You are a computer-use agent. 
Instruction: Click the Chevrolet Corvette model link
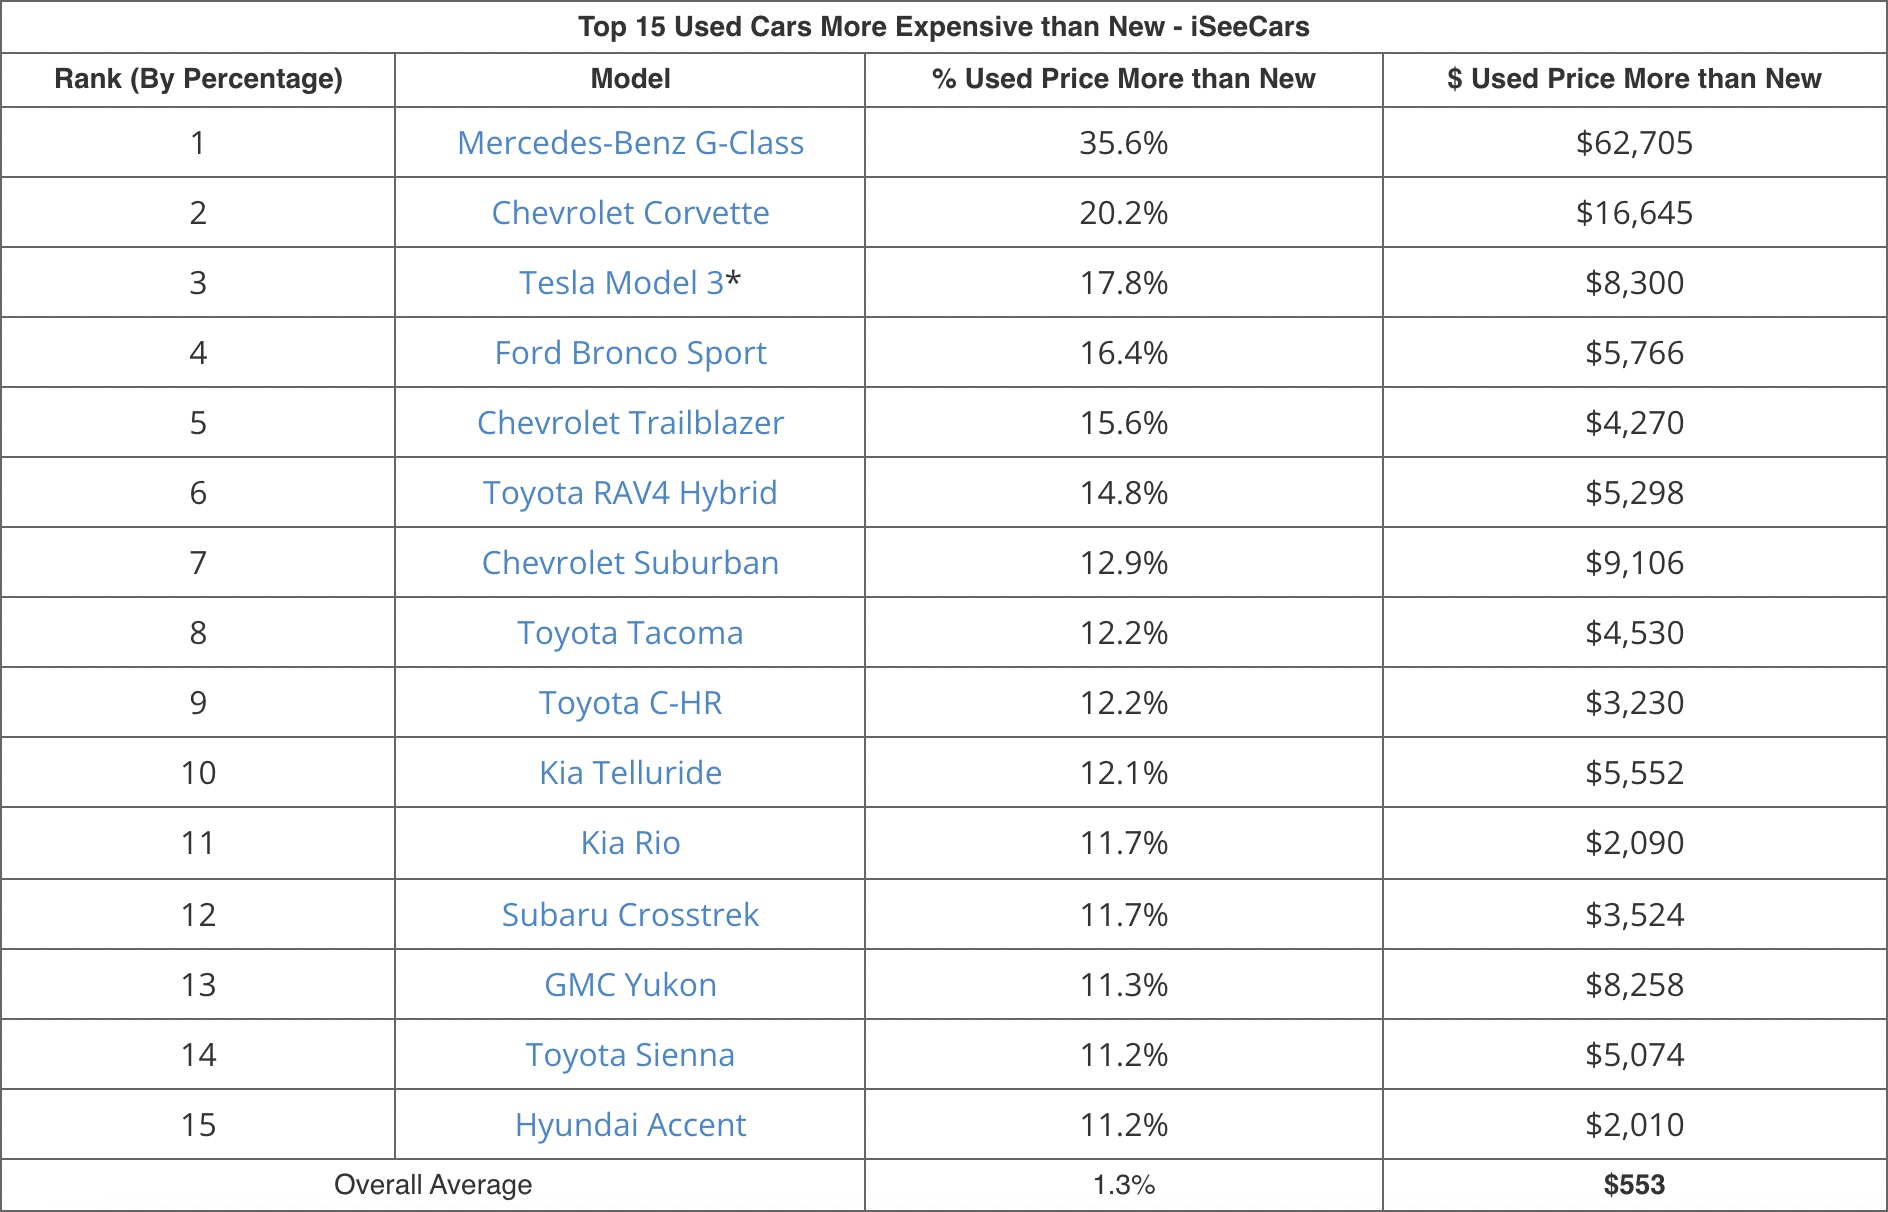(x=630, y=213)
